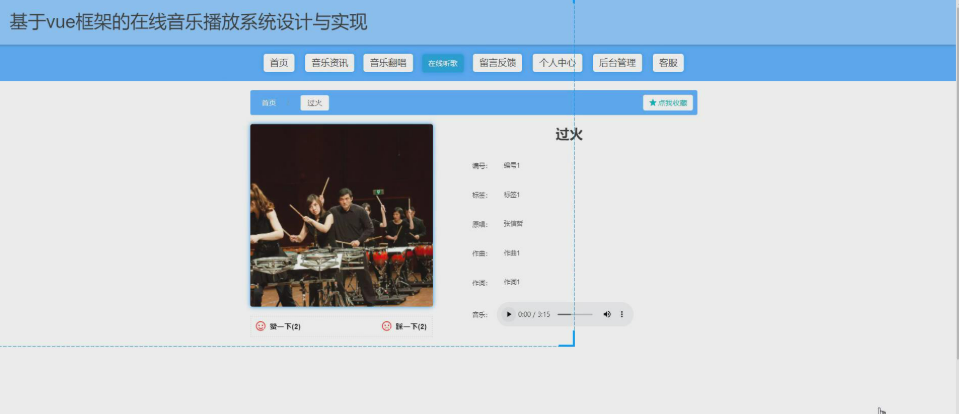
Task: Click the 首页 breadcrumb link
Action: [x=269, y=103]
